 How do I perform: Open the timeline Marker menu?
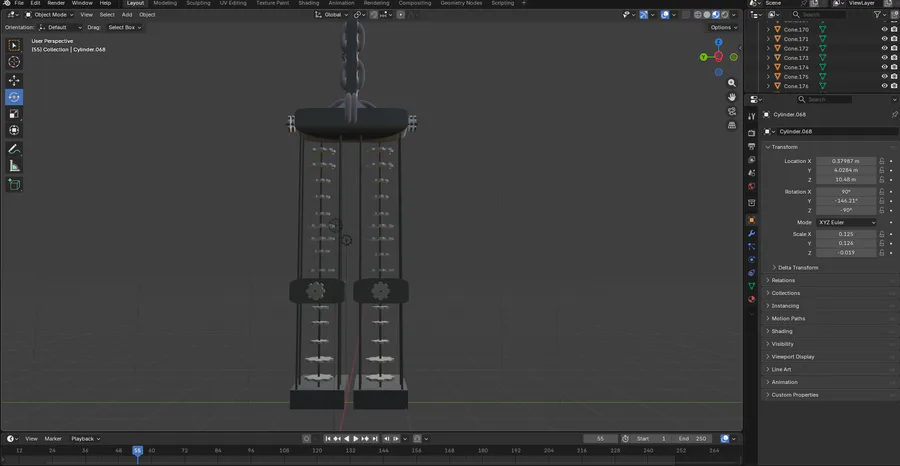tap(53, 438)
